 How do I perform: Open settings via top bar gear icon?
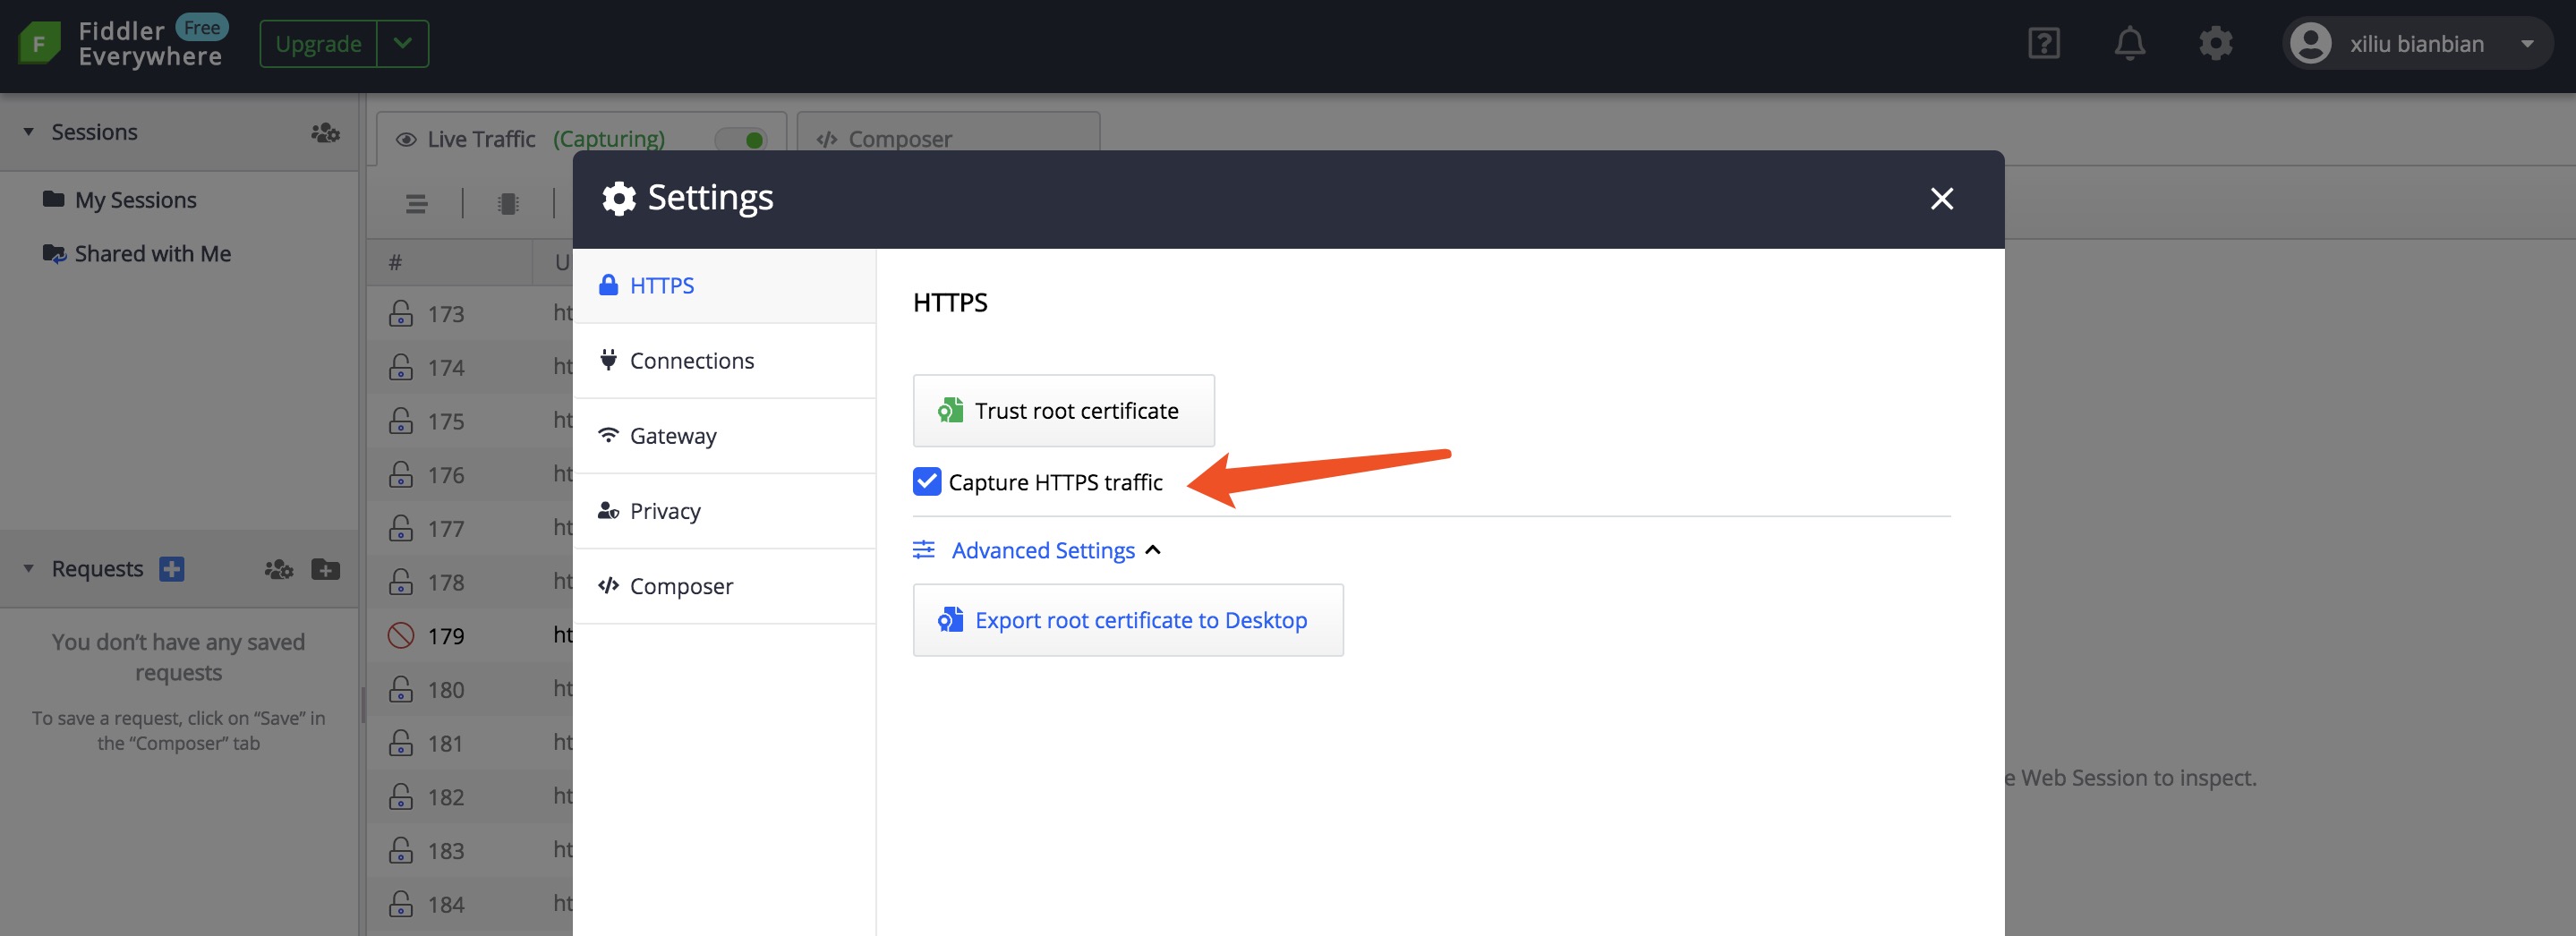(2215, 43)
